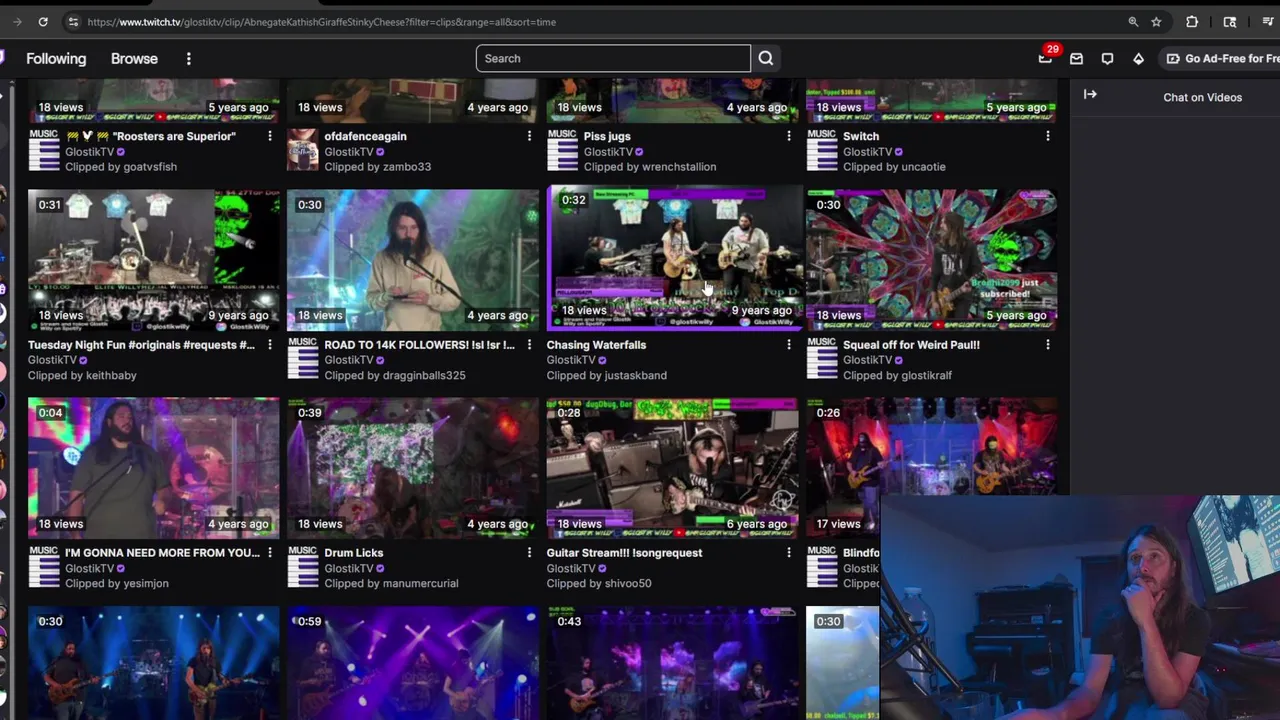Open options menu for Switch clip
This screenshot has height=720, width=1280.
[x=1047, y=136]
